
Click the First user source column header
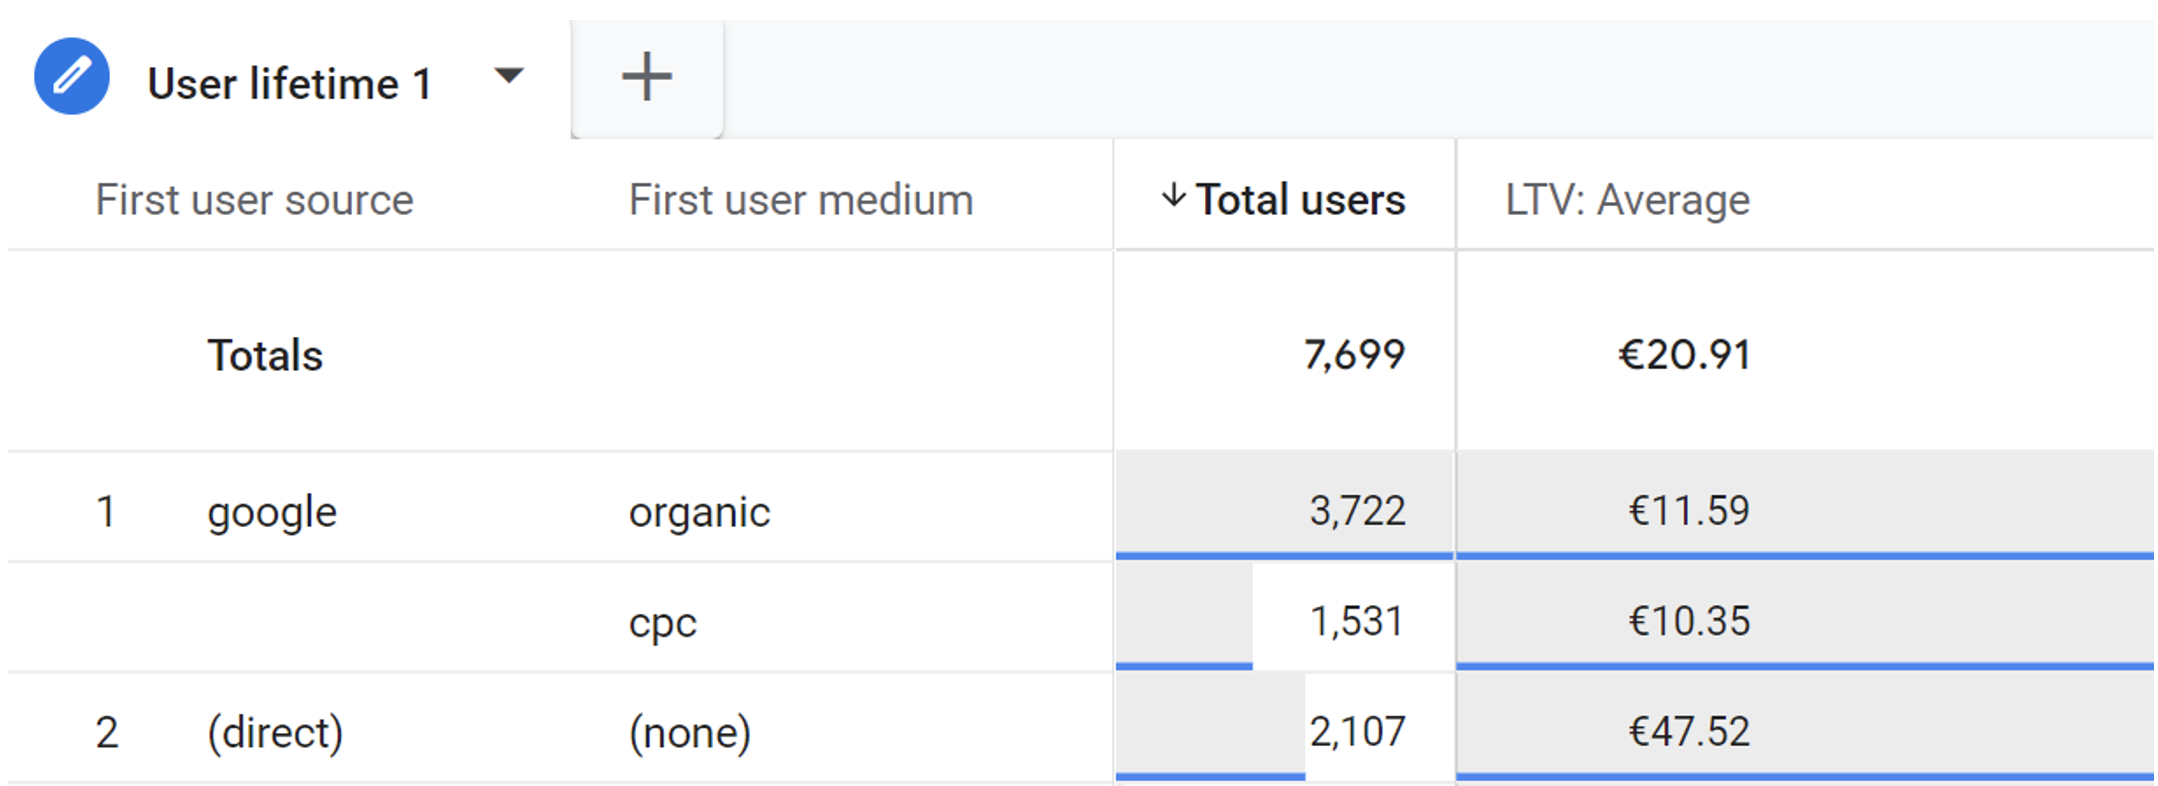point(254,200)
